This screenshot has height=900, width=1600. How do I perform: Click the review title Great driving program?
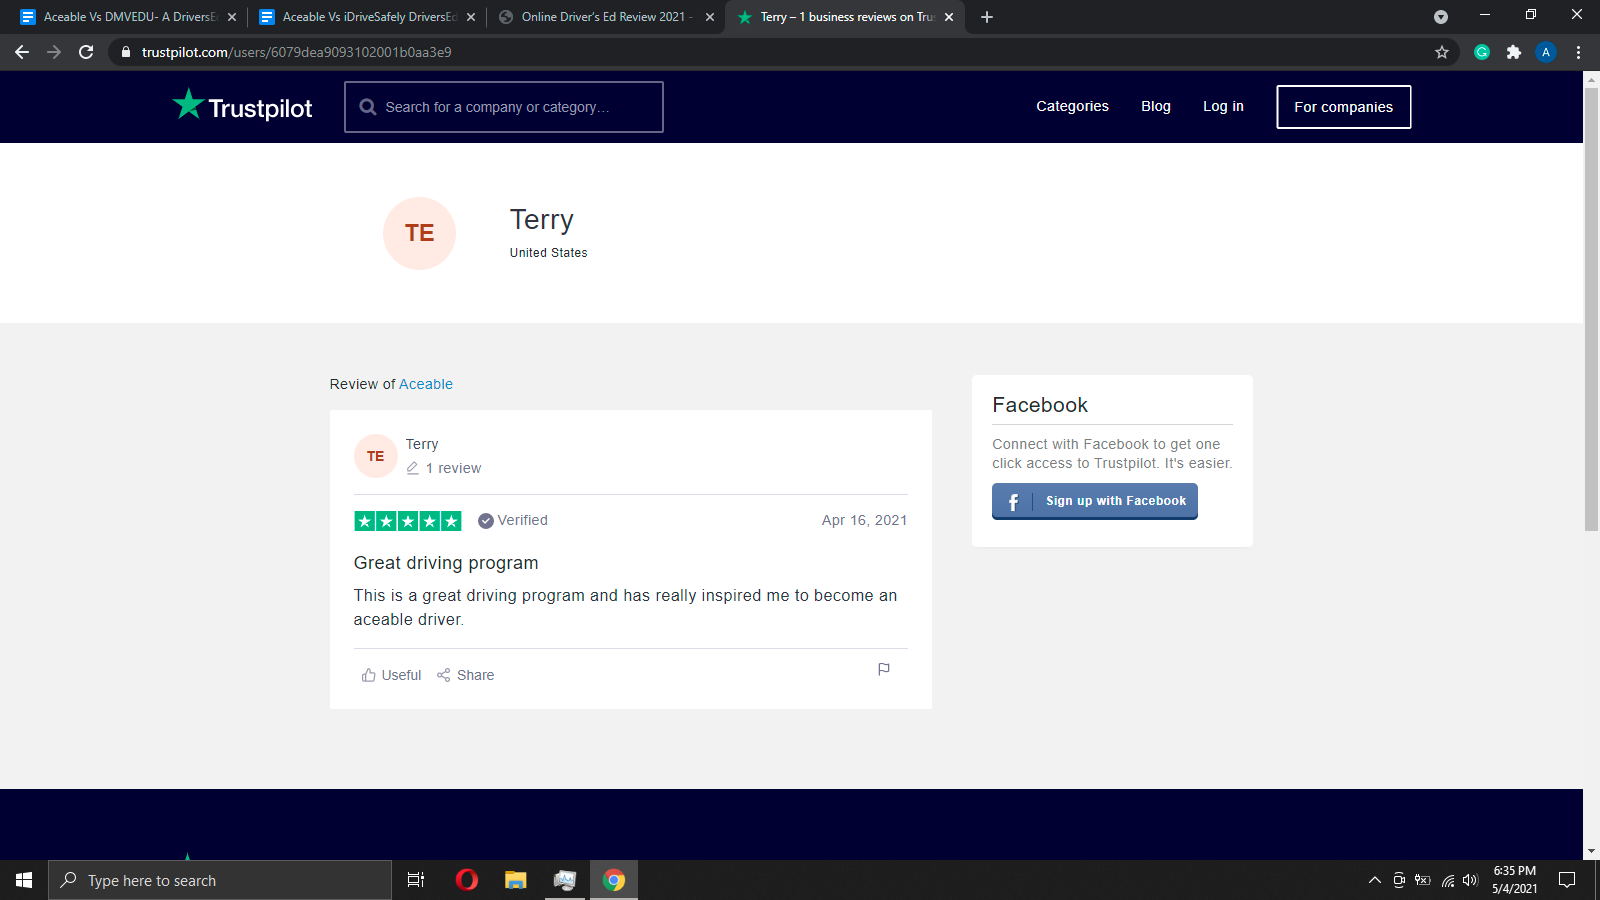click(x=446, y=563)
